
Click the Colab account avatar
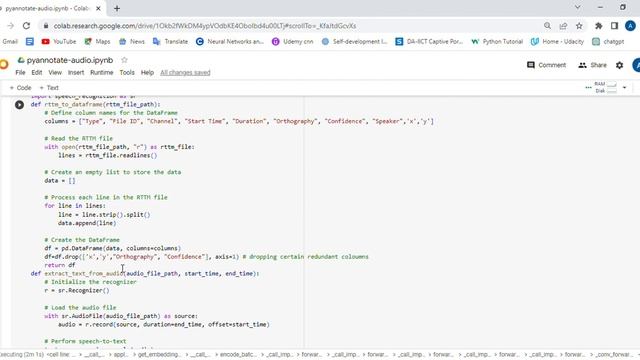tap(636, 65)
